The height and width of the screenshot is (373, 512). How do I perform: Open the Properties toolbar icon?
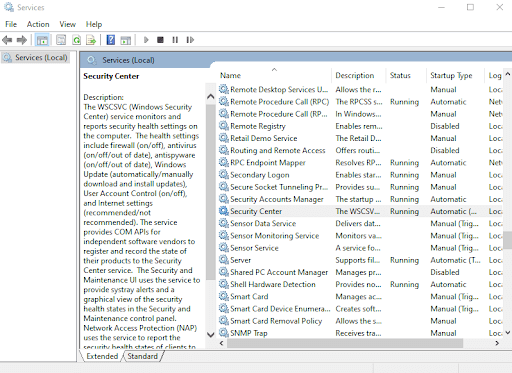click(61, 40)
